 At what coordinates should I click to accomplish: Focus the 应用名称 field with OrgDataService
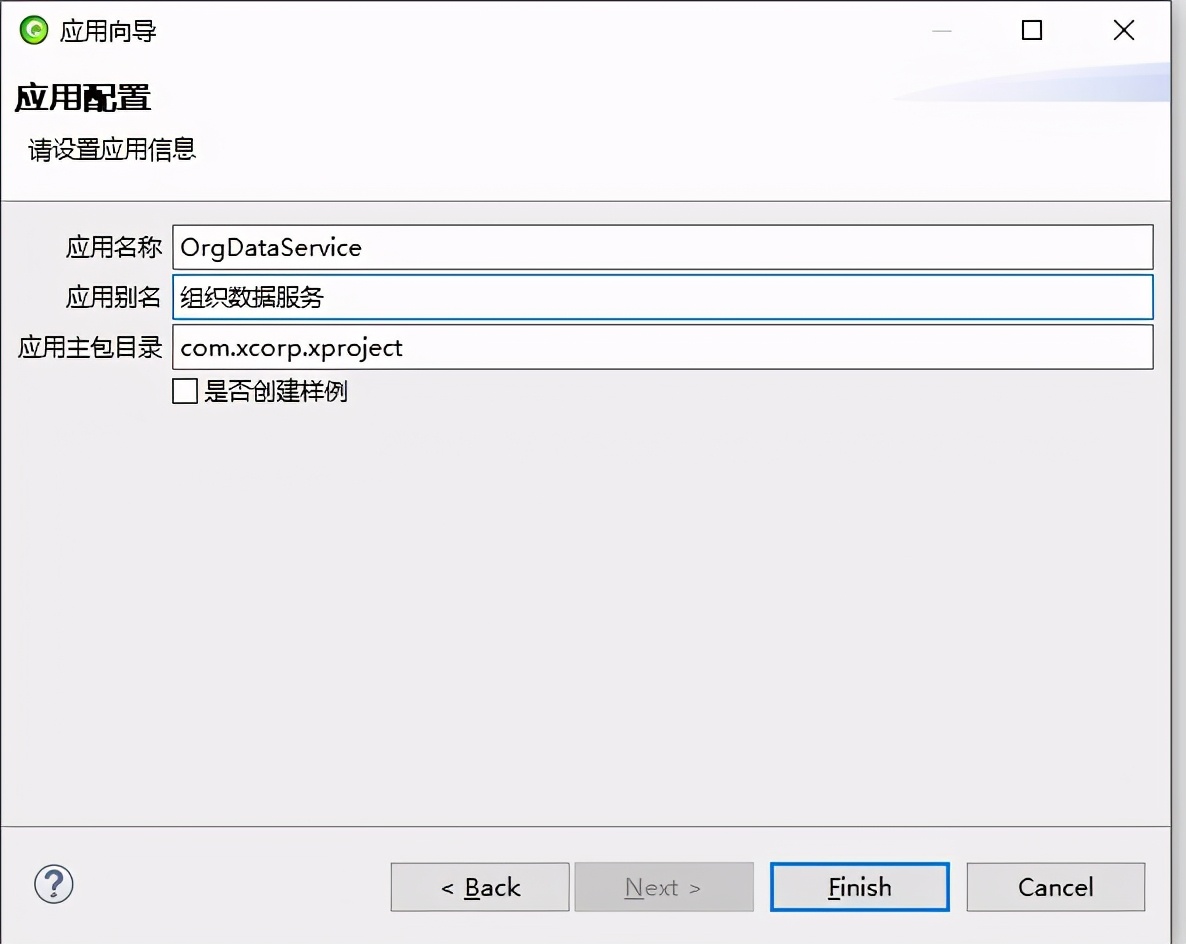tap(663, 247)
